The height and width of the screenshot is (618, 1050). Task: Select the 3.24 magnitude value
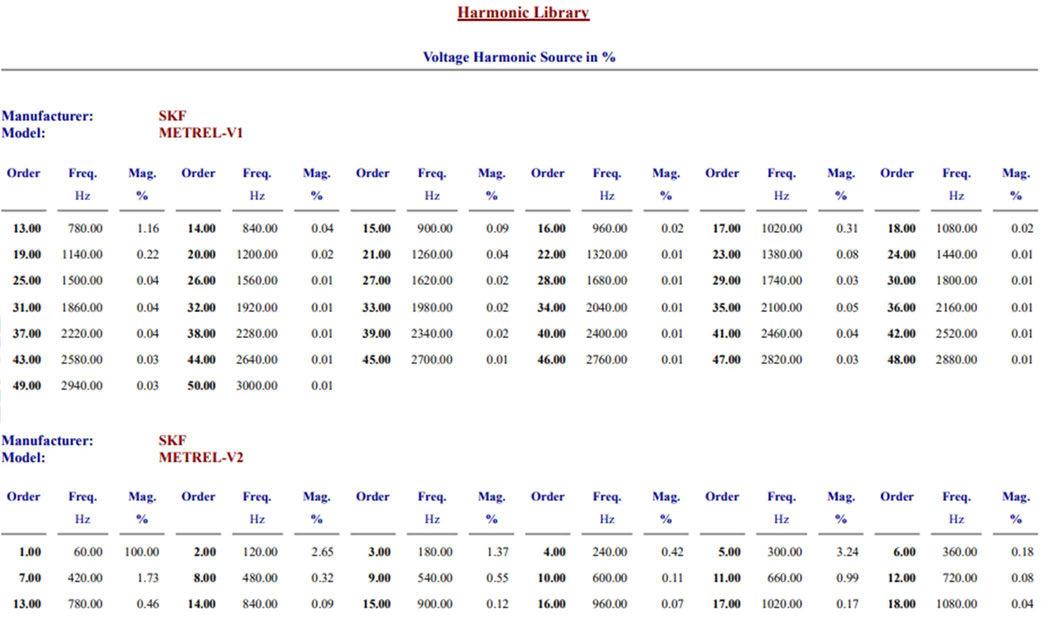coord(847,552)
